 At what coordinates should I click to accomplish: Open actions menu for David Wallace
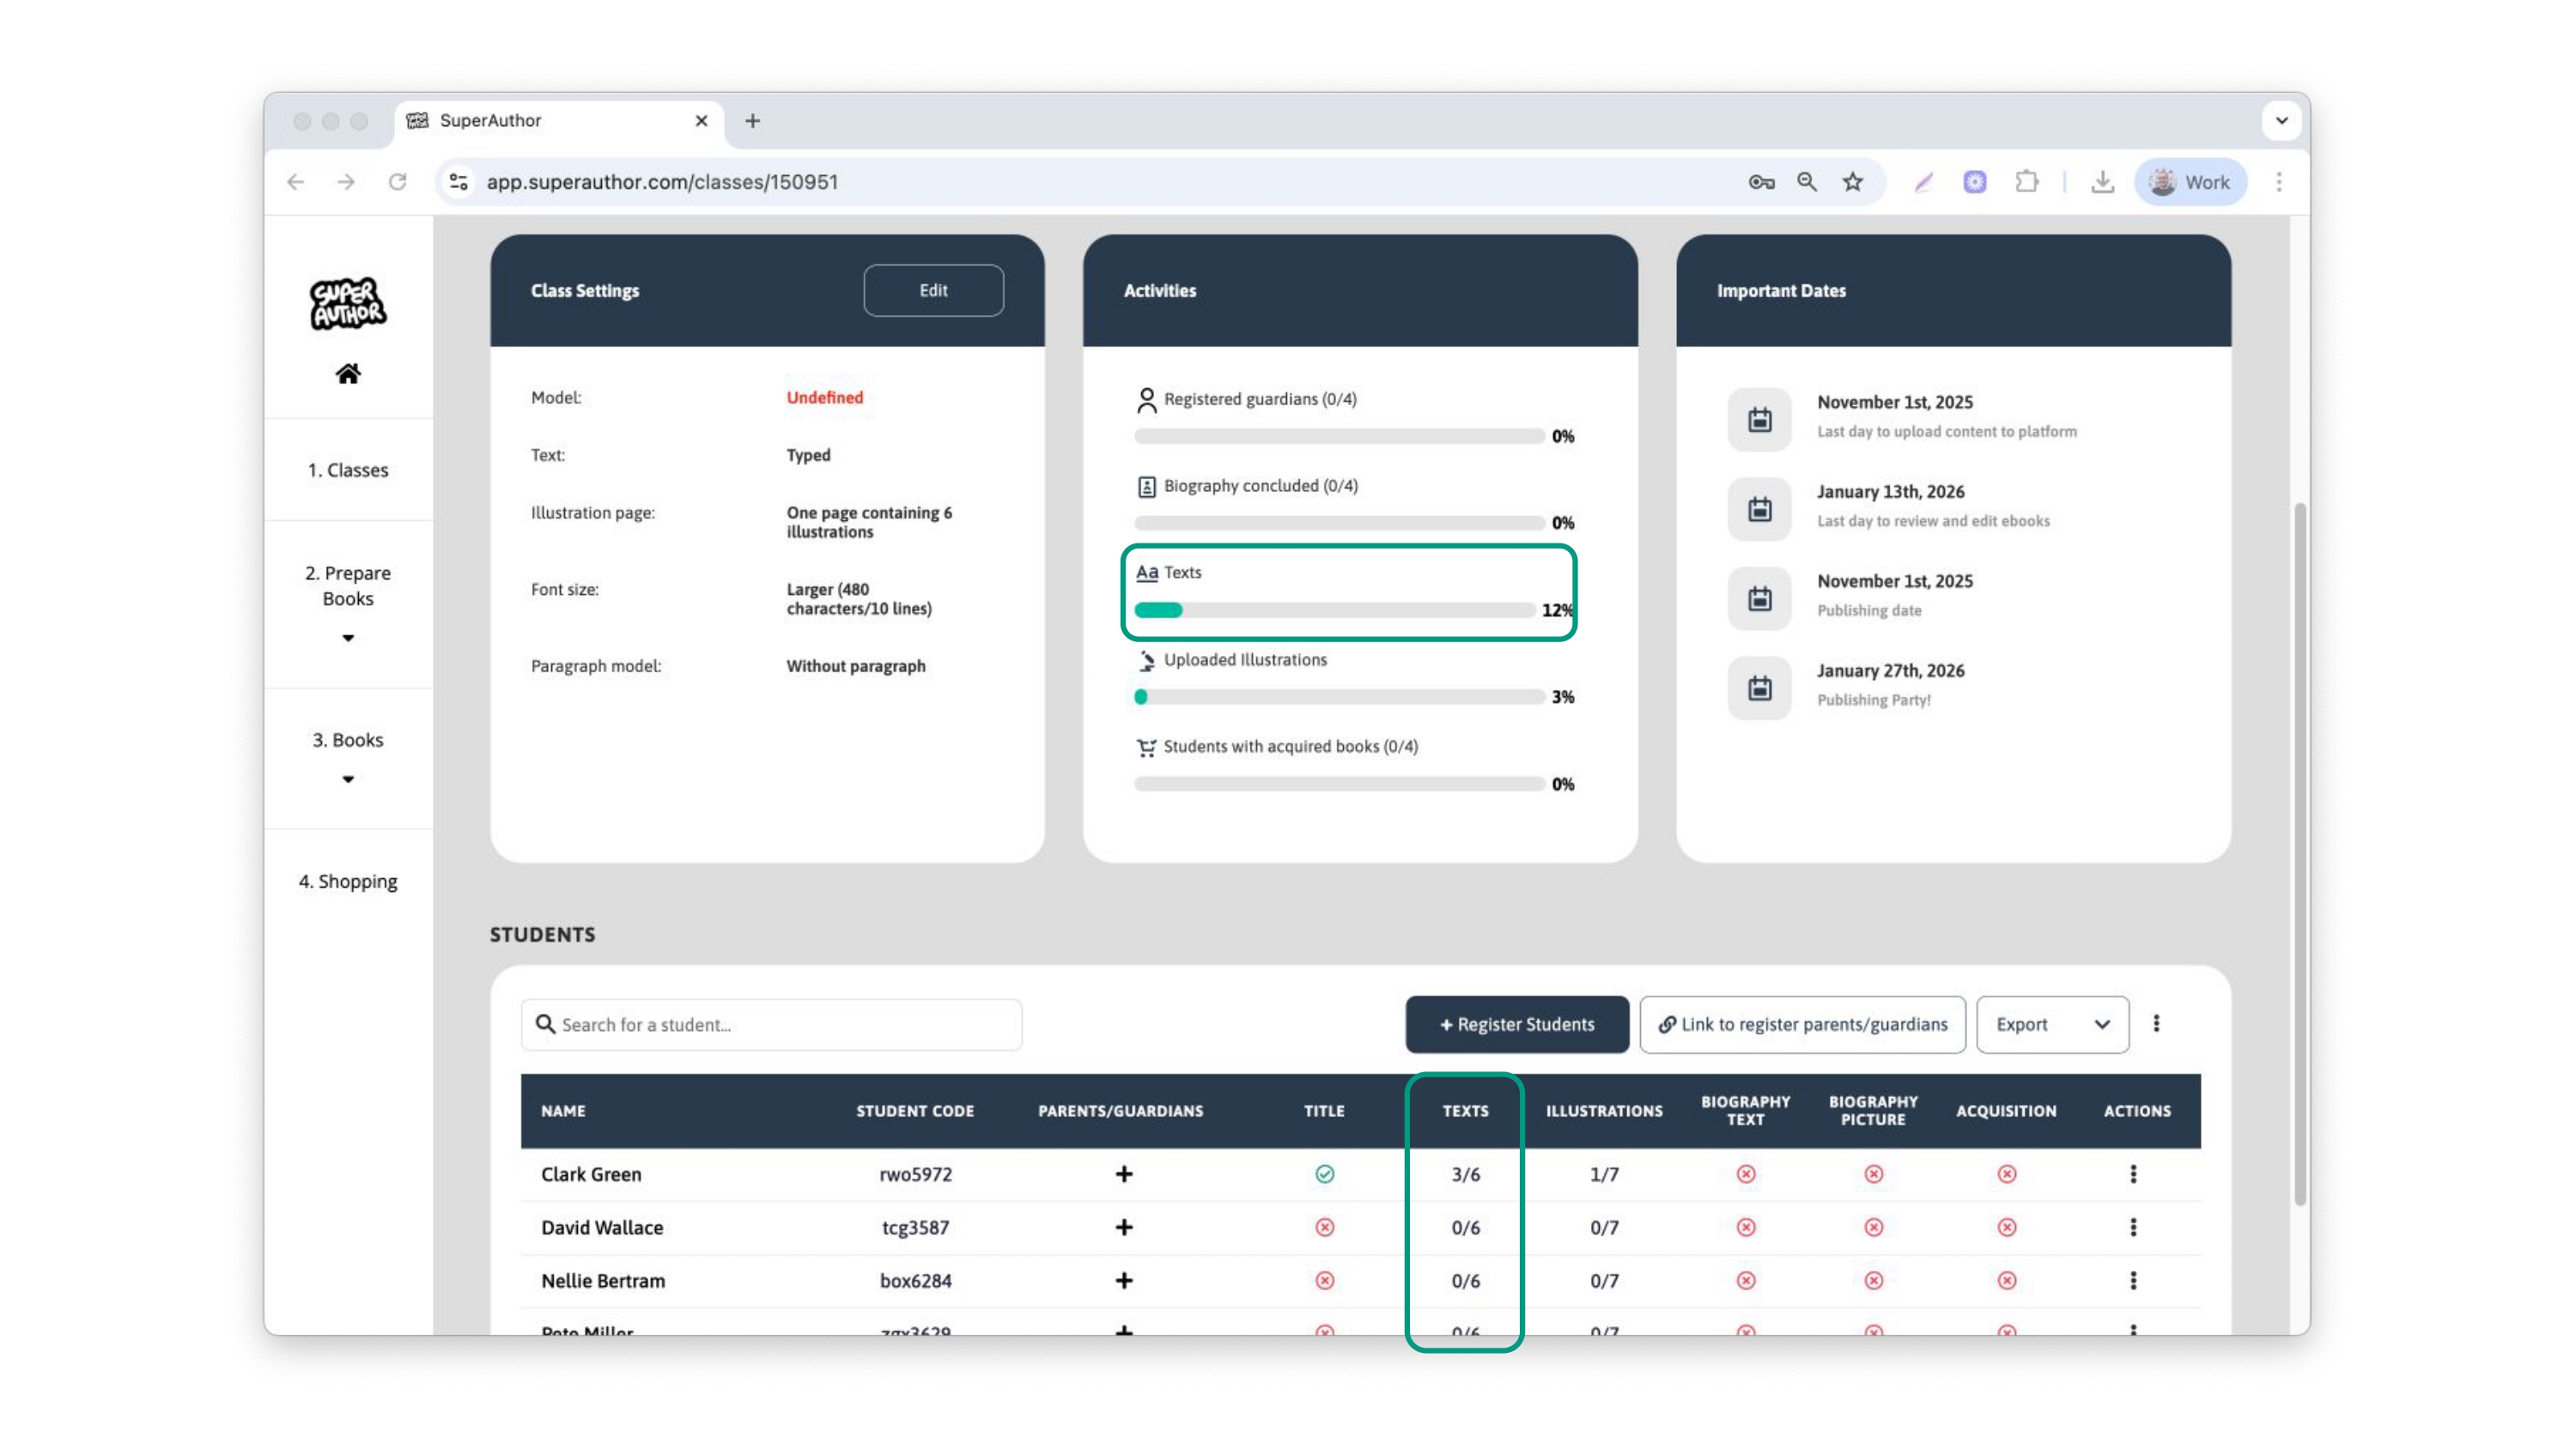[2133, 1227]
